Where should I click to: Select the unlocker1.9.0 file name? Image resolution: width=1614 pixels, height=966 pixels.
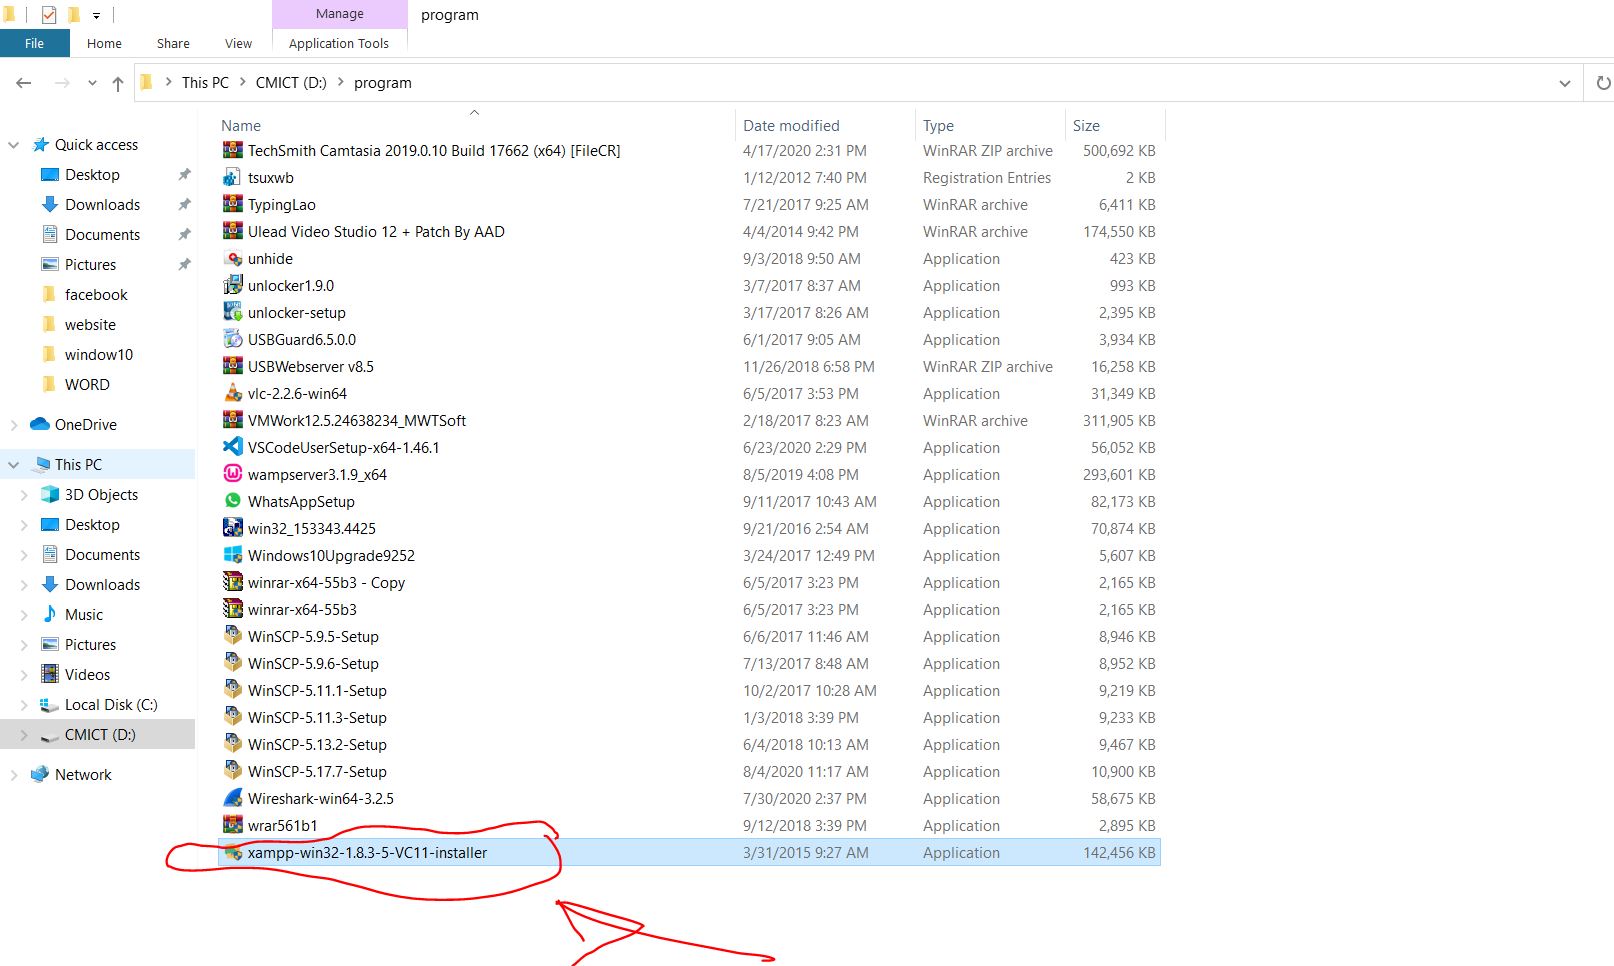point(291,285)
